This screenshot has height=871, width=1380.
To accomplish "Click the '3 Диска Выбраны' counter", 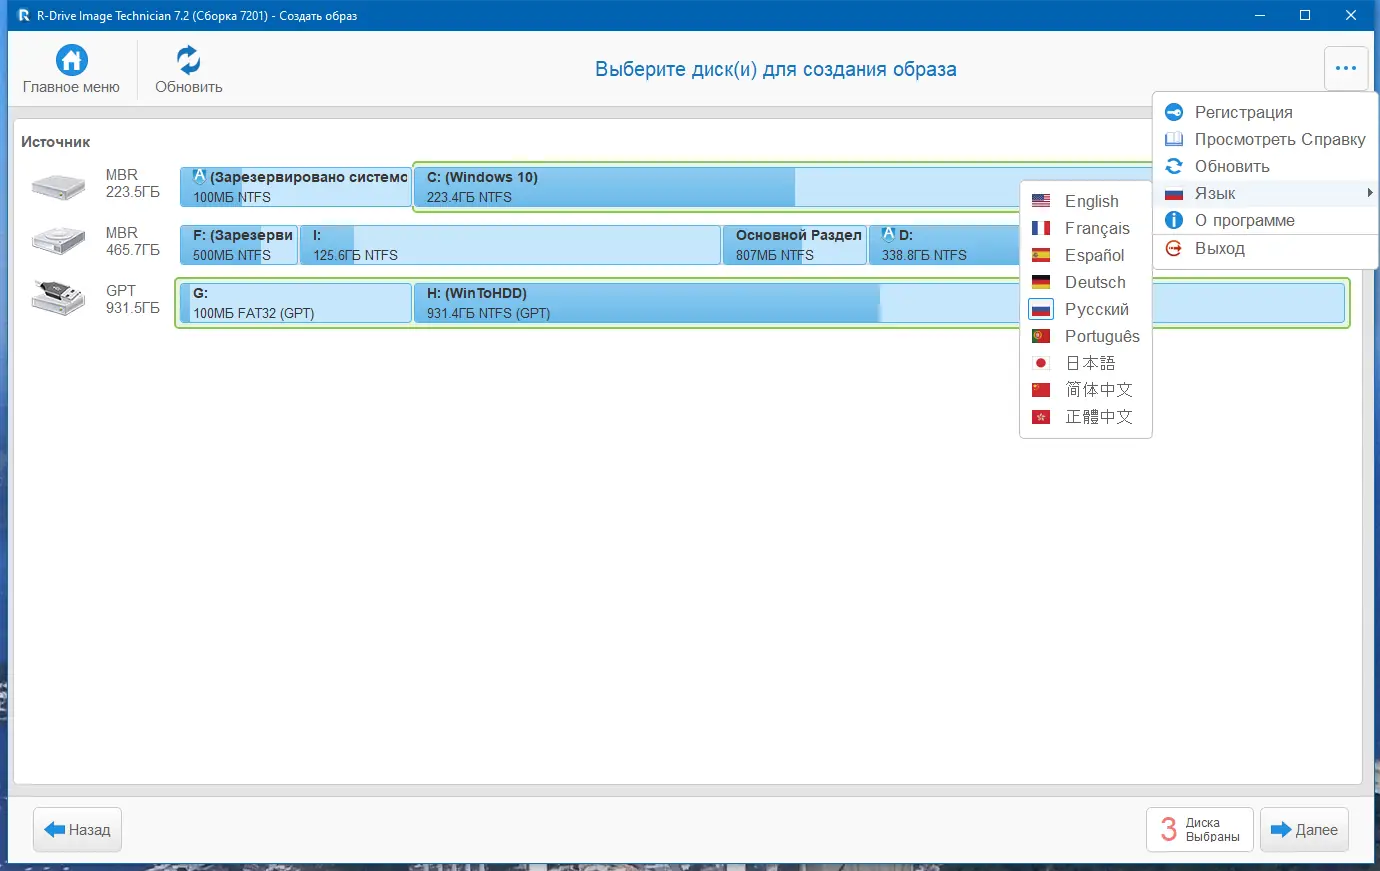I will [1199, 829].
